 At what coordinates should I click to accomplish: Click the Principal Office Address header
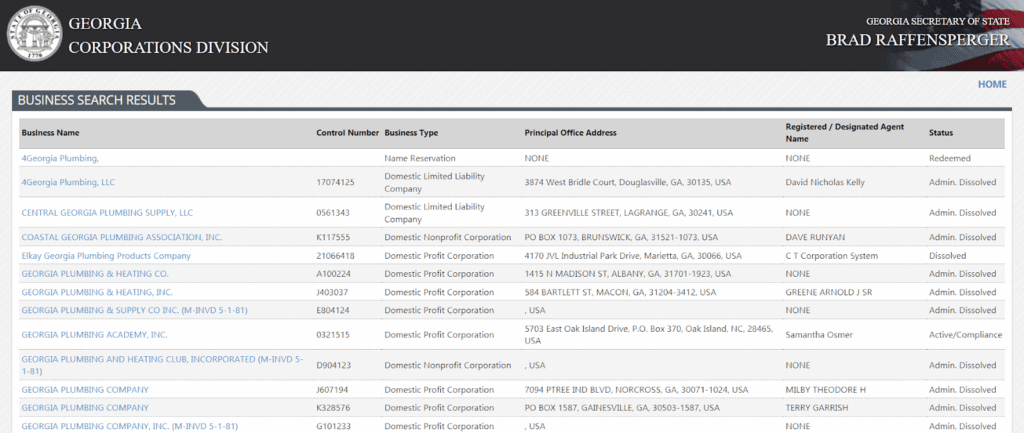(x=570, y=133)
